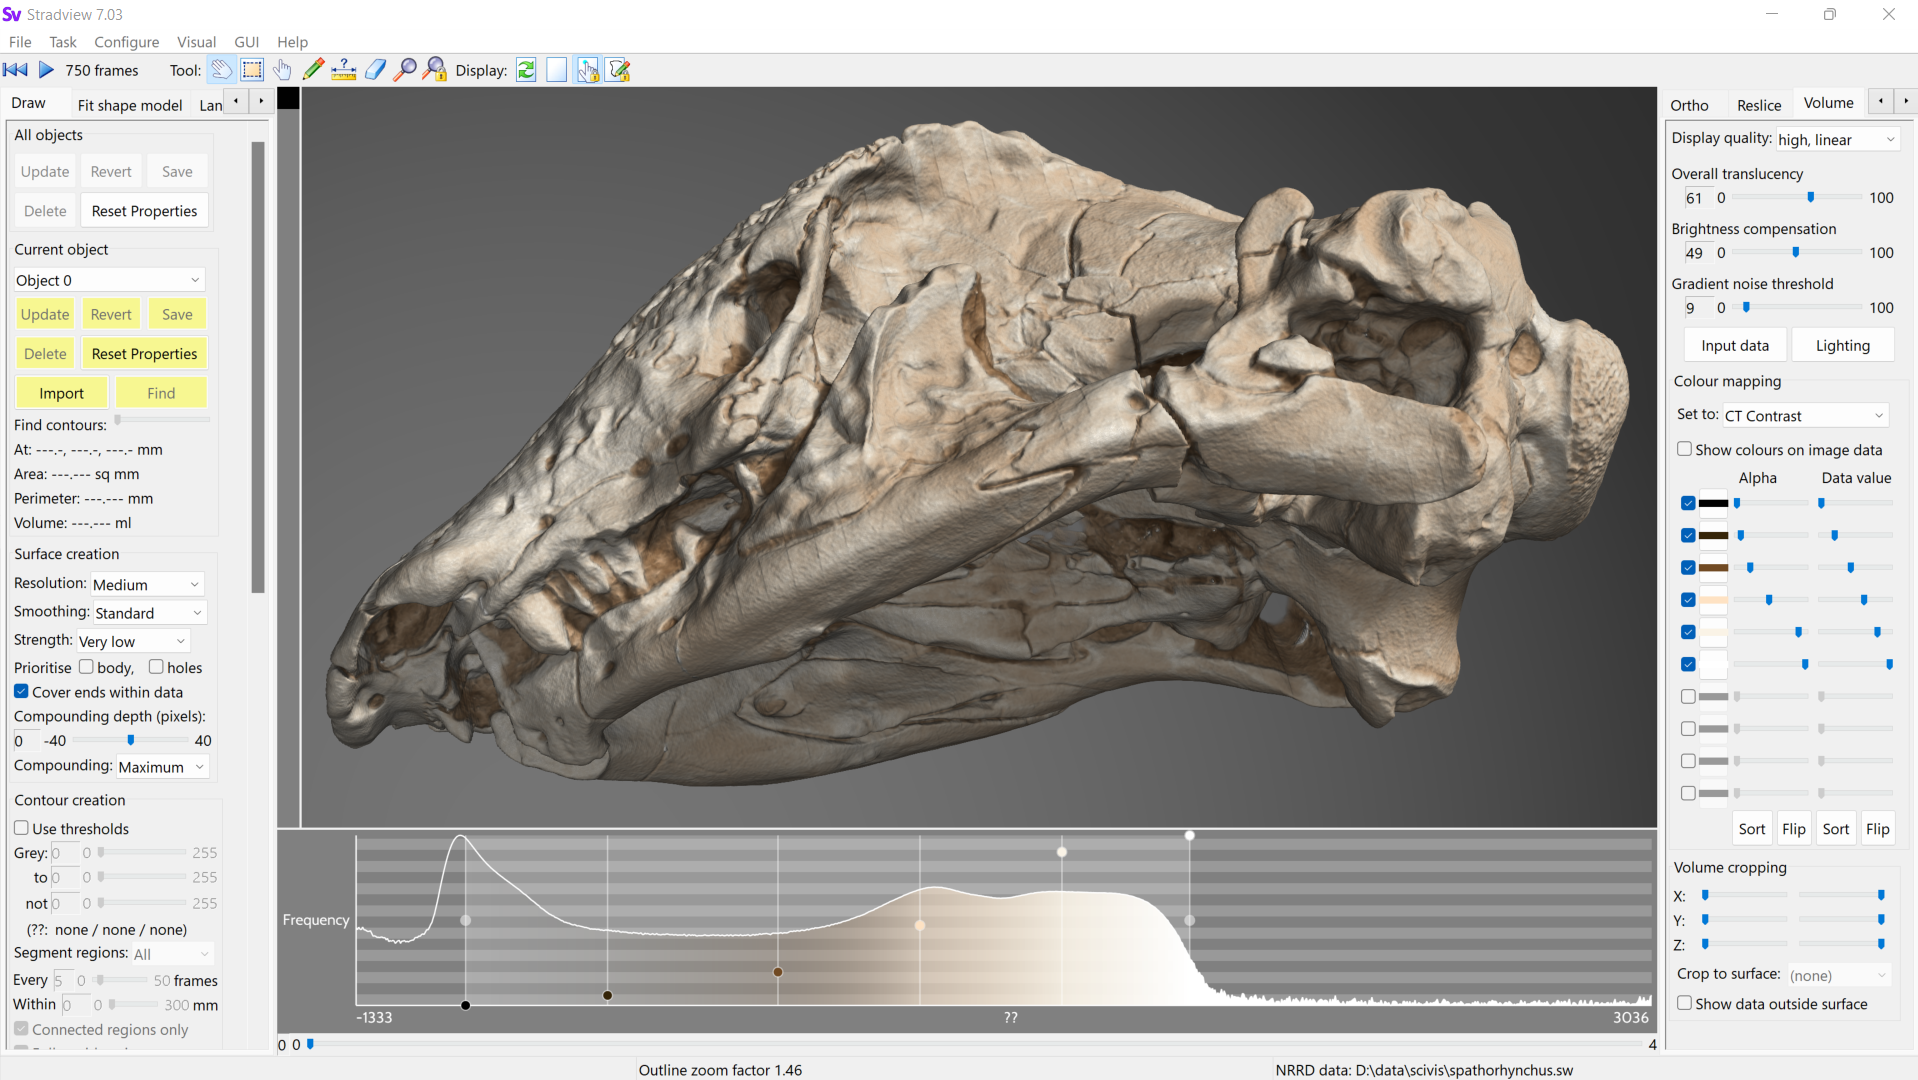Viewport: 1918px width, 1080px height.
Task: Open the Compounding dropdown set to Maximum
Action: pyautogui.click(x=163, y=767)
